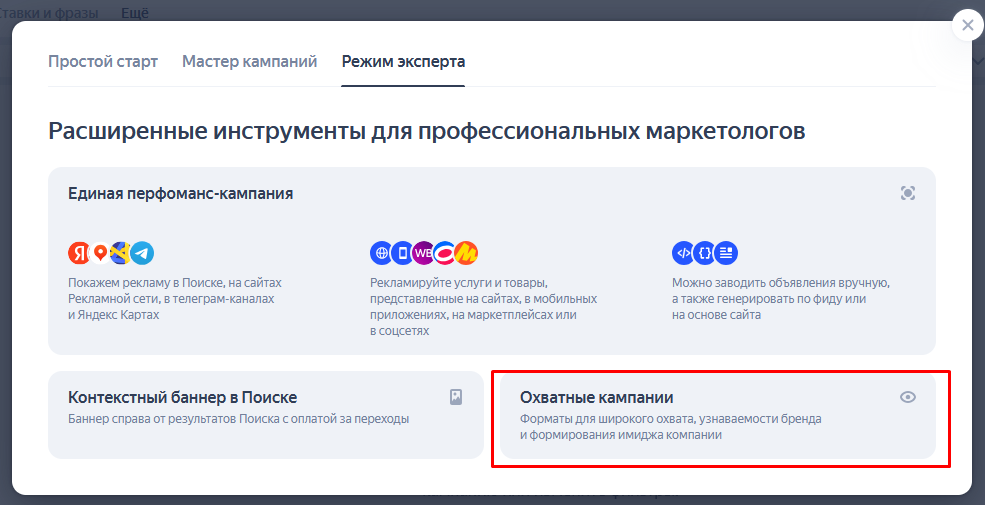Viewport: 985px width, 505px height.
Task: Click the target icon on Единая перфоманс-кампания card
Action: tap(908, 193)
